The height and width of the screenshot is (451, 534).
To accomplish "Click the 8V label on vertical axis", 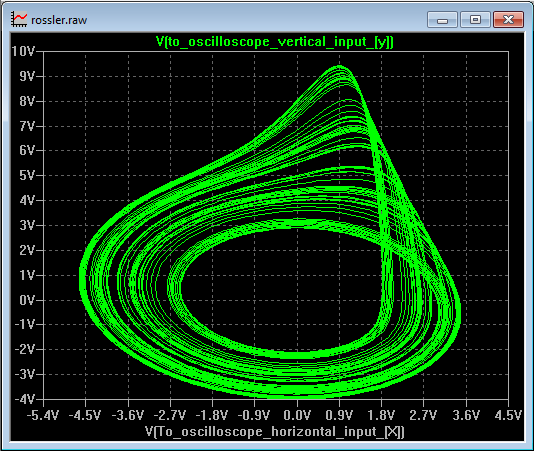I will point(27,101).
